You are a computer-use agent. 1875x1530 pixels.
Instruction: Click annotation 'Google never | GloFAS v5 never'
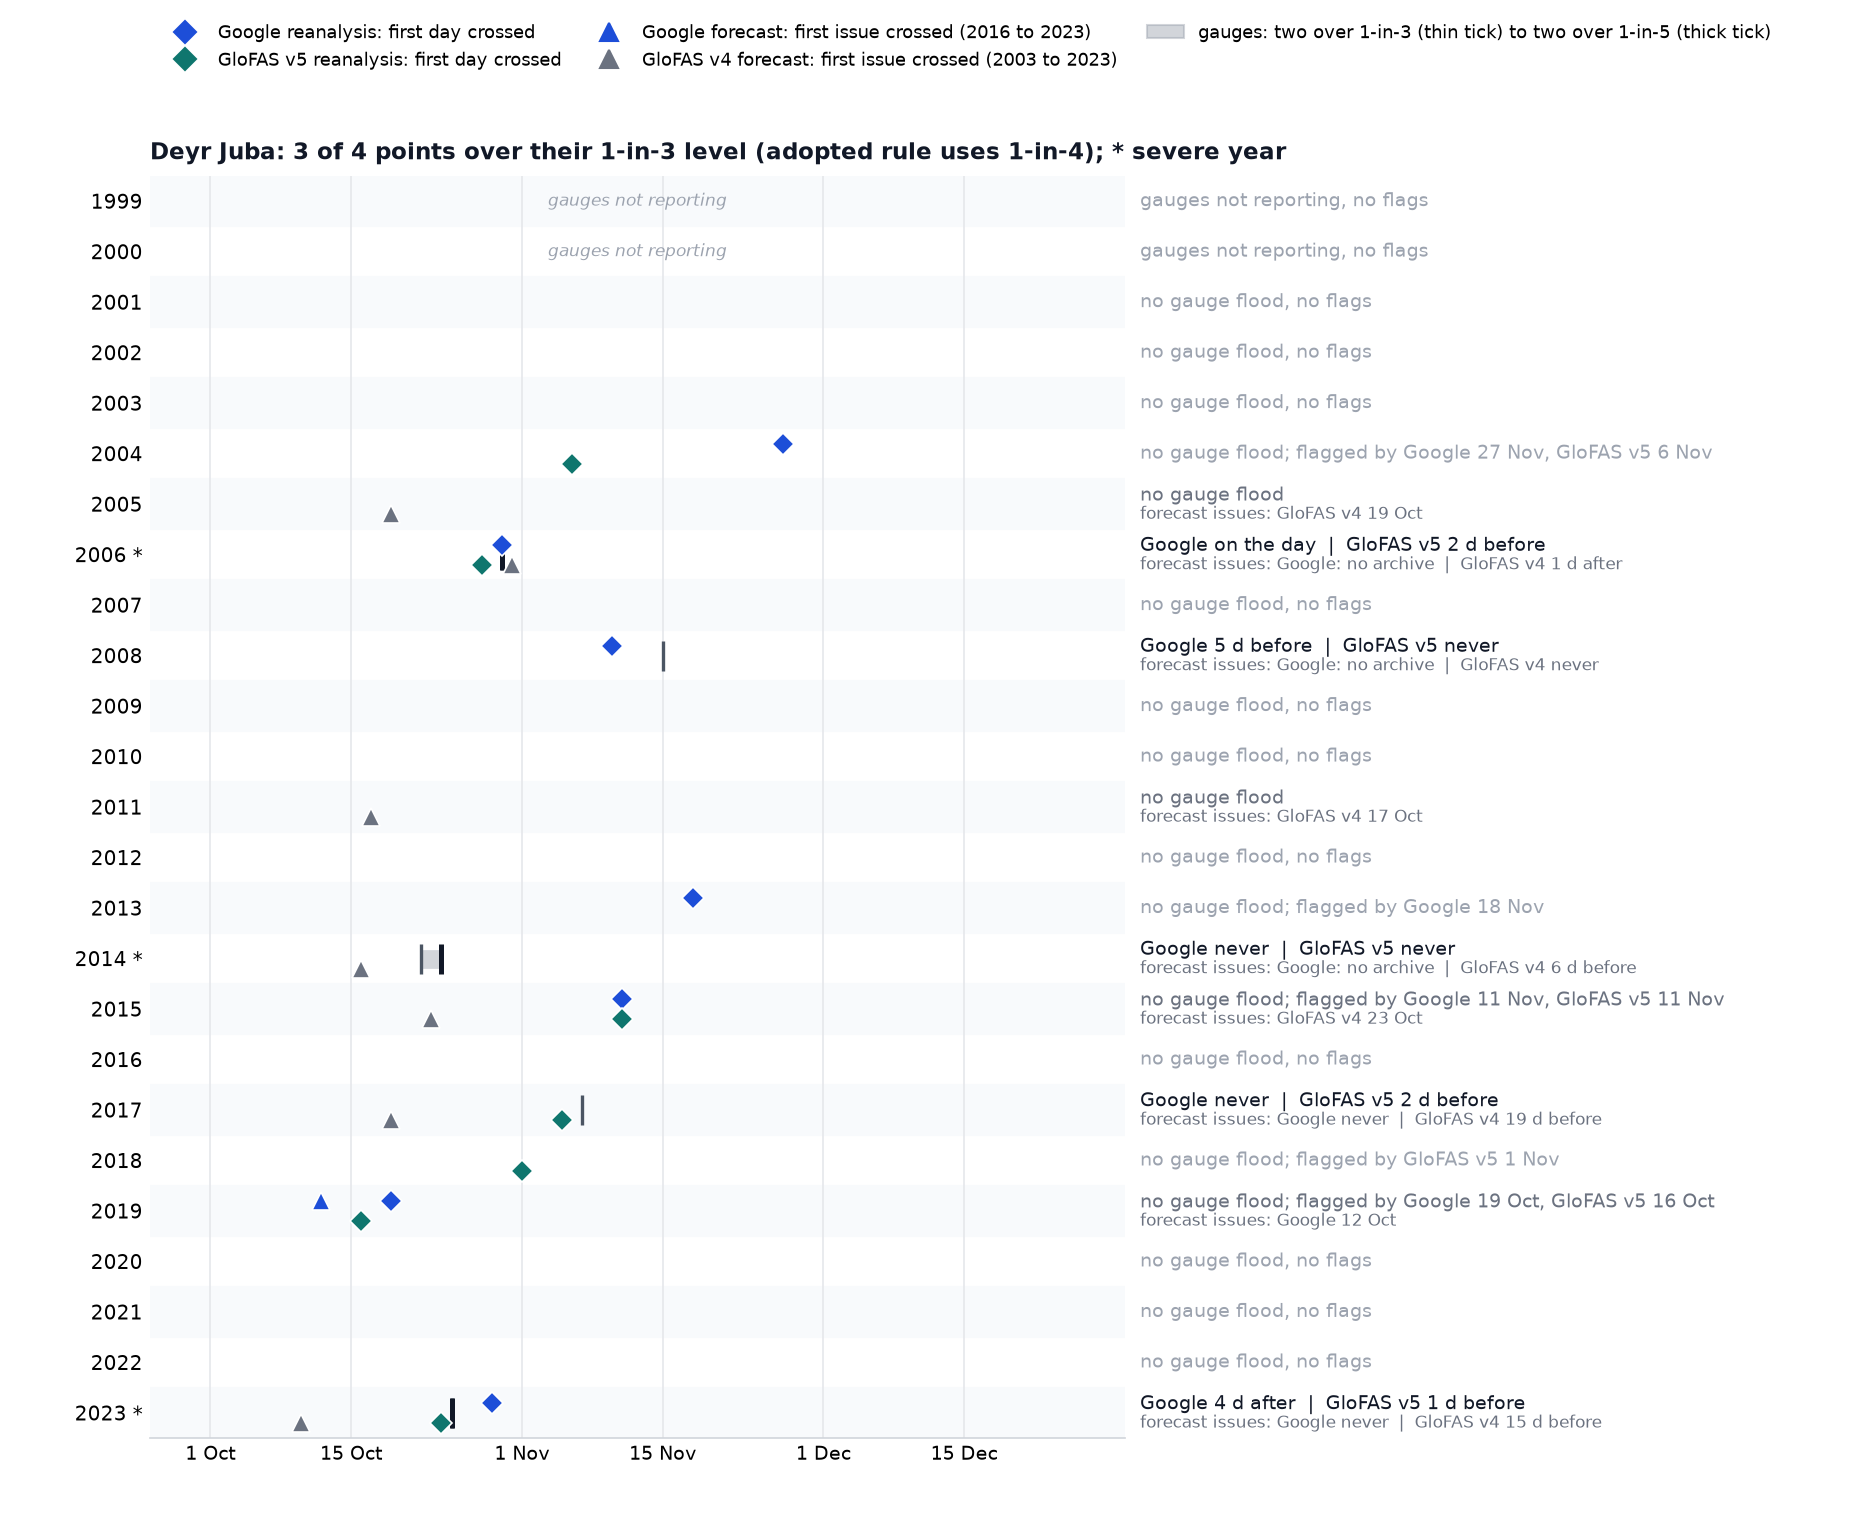1297,949
